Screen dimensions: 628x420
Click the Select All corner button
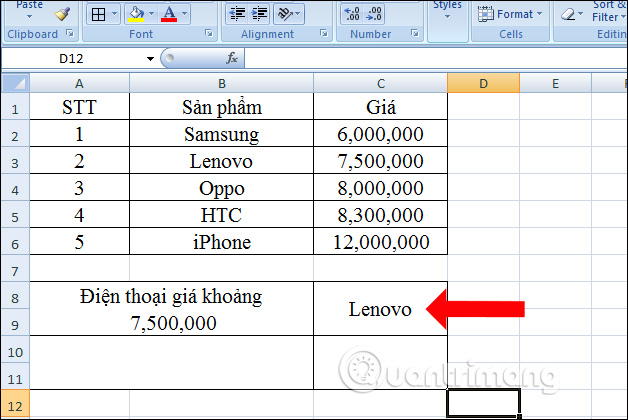(x=16, y=83)
